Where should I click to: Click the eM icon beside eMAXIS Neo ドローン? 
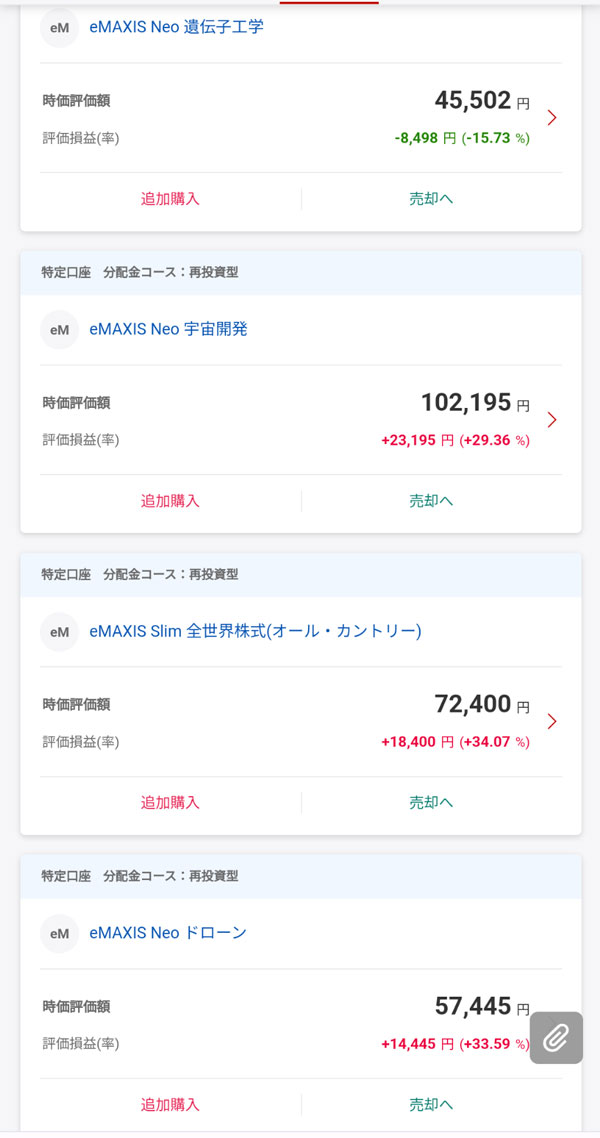coord(59,934)
